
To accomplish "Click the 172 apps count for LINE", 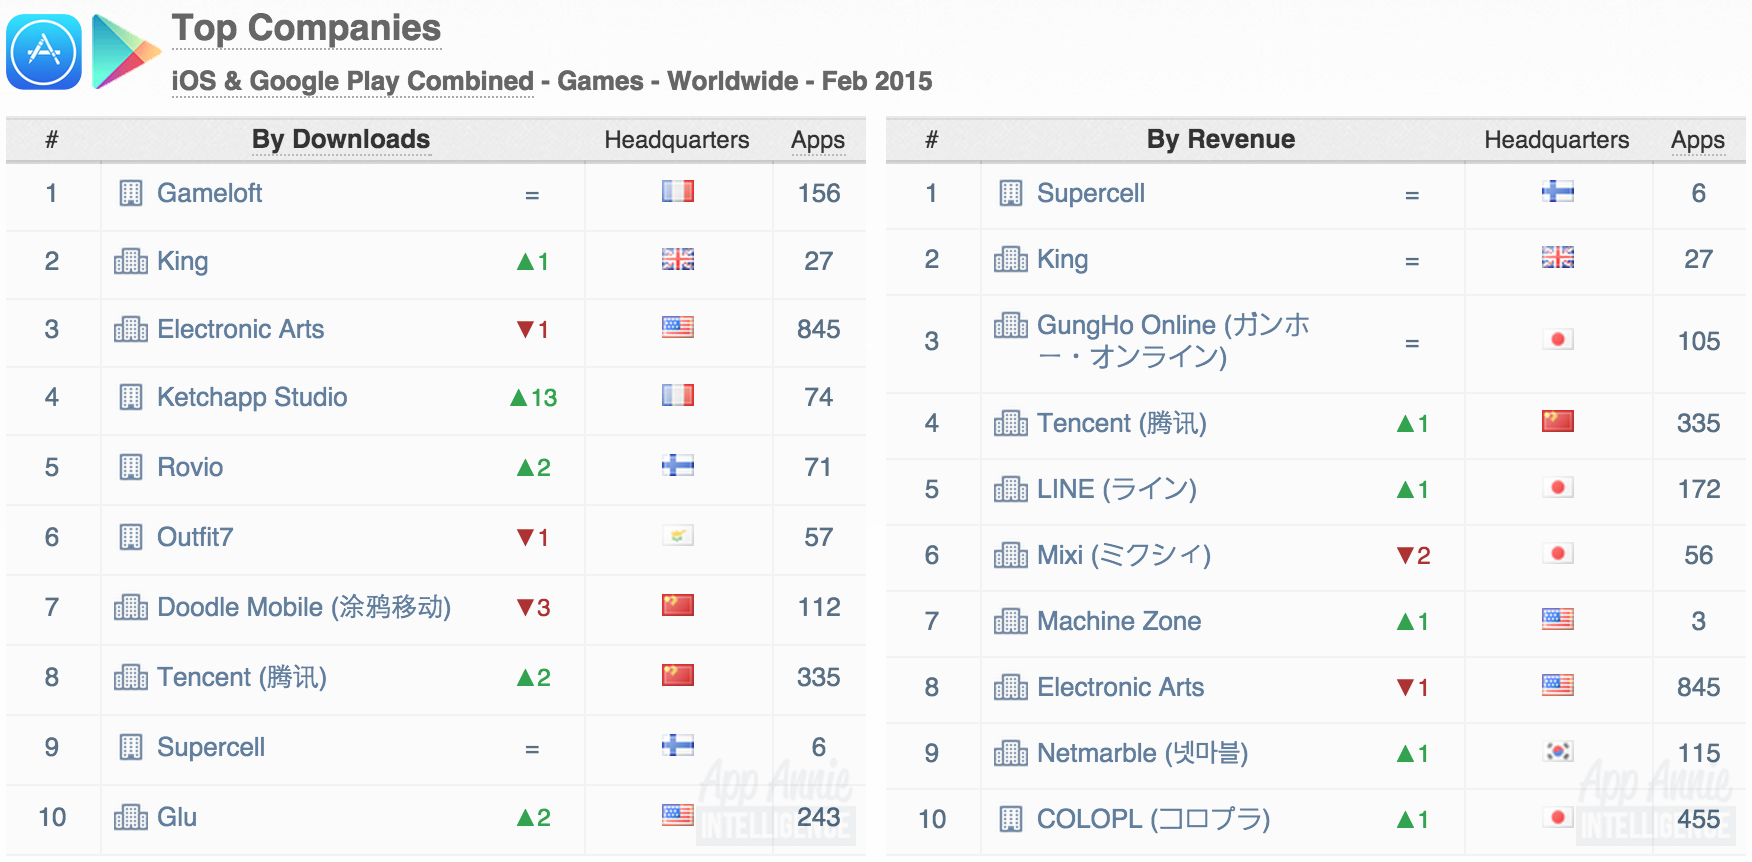I will [x=1699, y=489].
